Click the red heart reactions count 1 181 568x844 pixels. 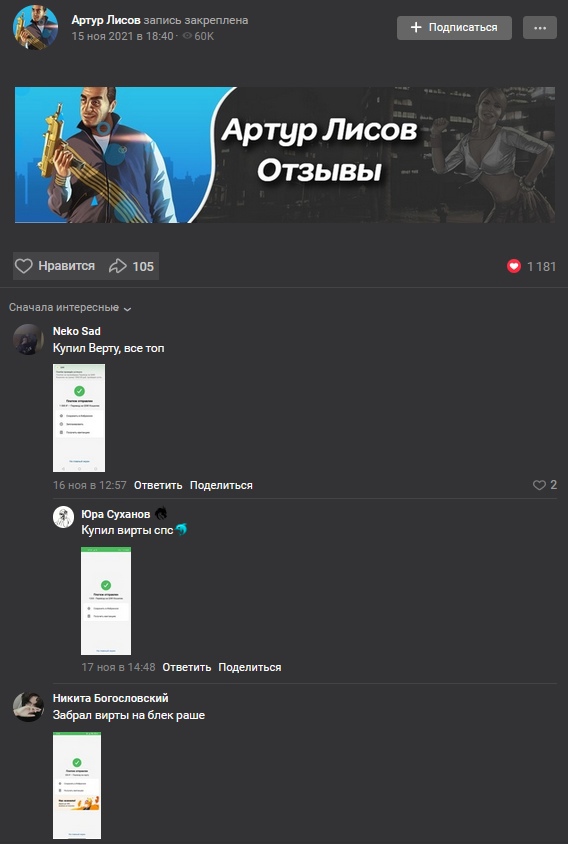click(x=531, y=266)
